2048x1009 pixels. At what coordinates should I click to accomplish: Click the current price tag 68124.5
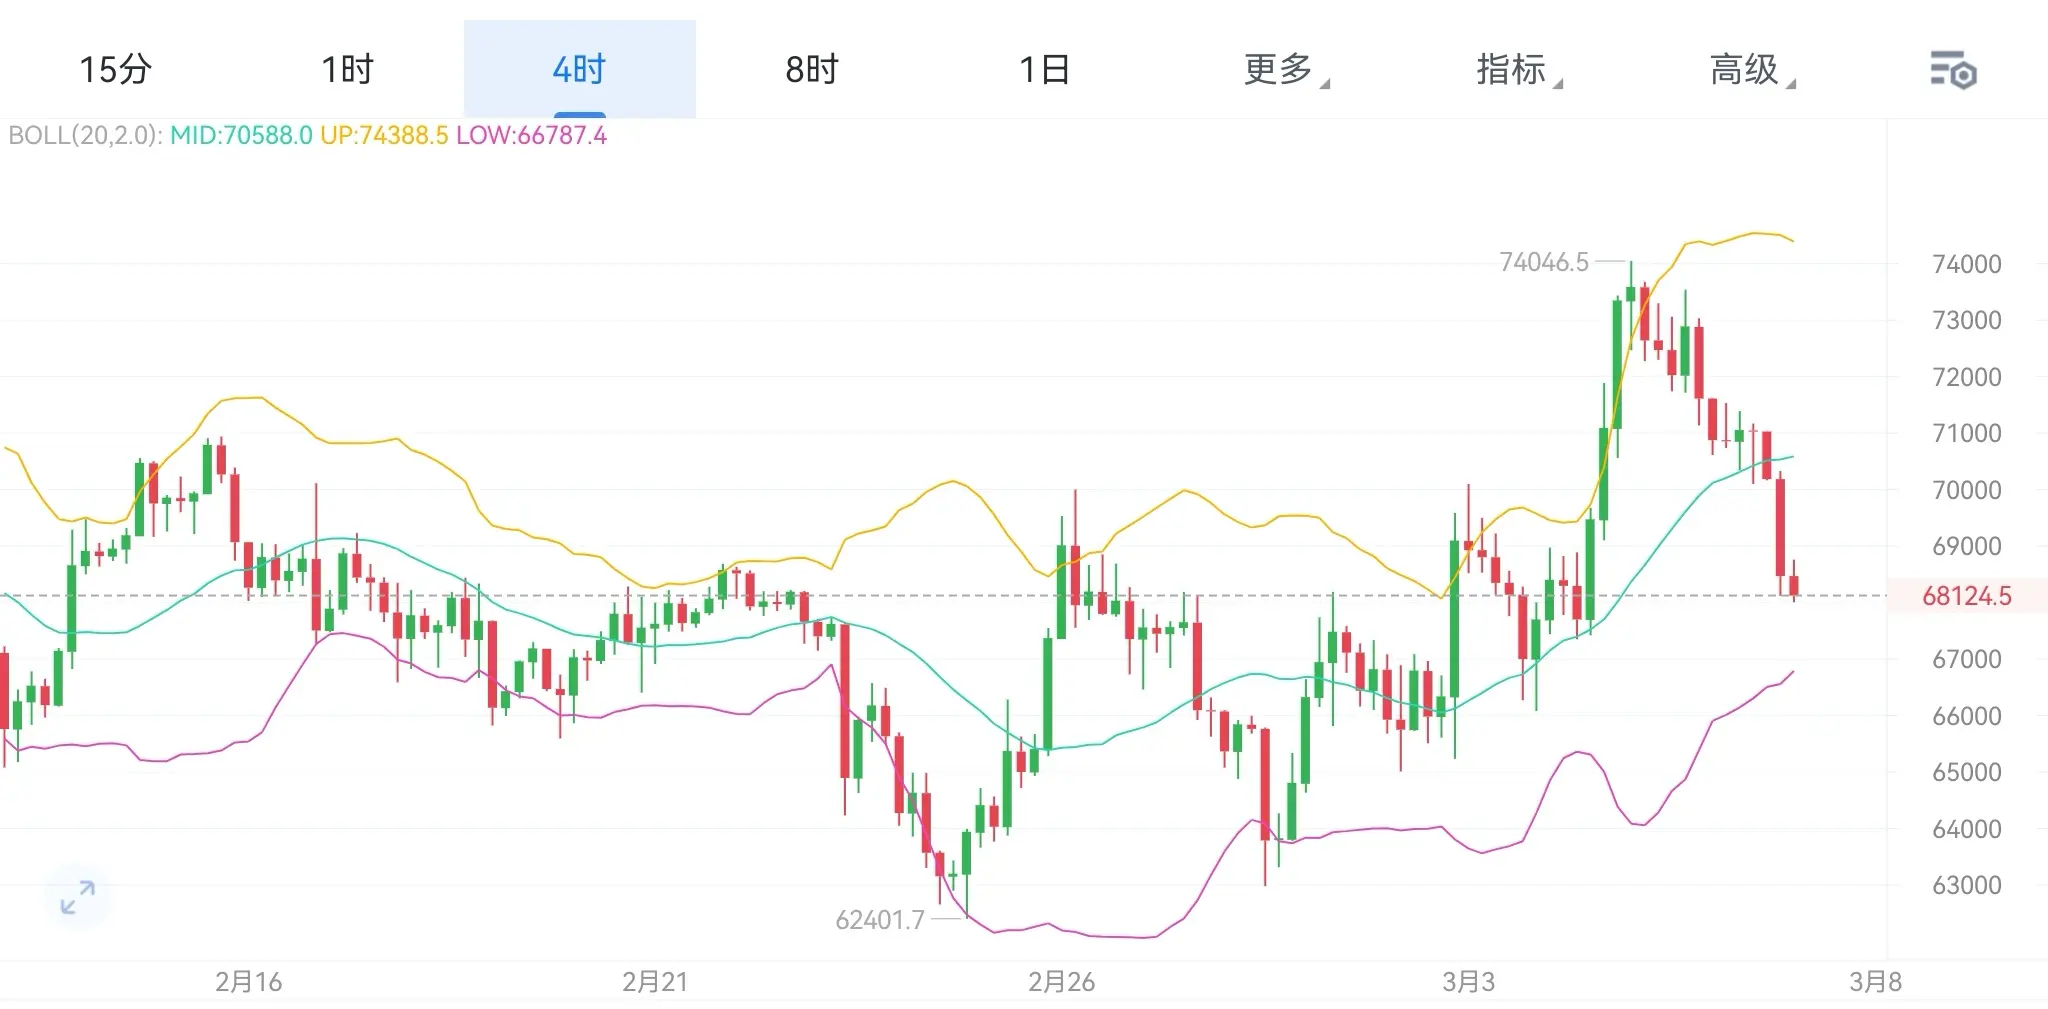click(1966, 596)
